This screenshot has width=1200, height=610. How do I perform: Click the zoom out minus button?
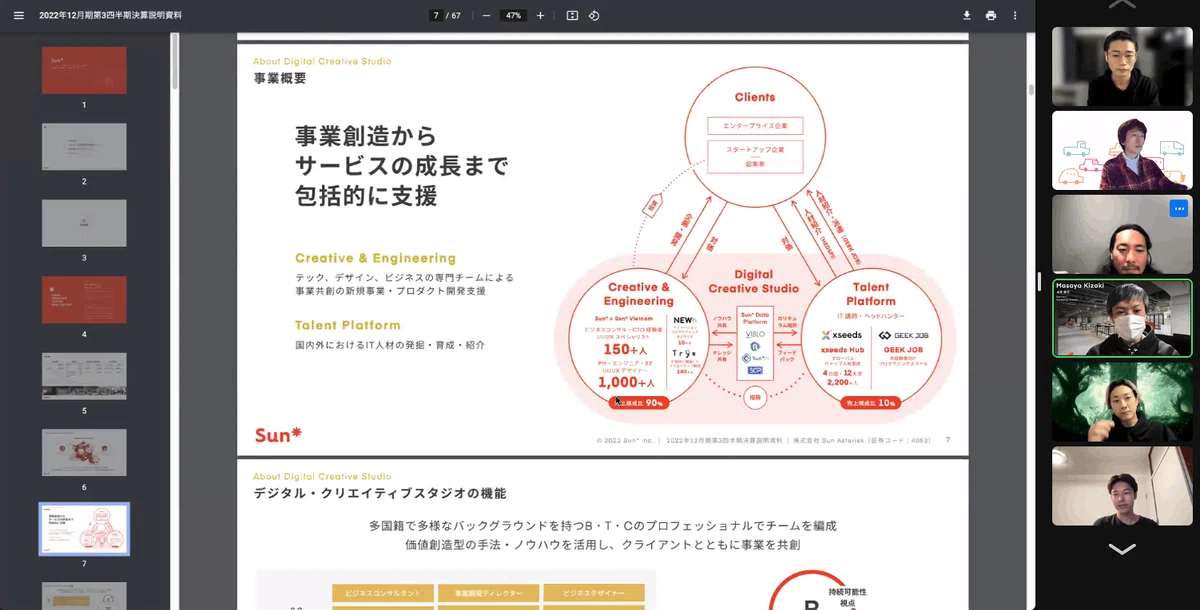(486, 15)
